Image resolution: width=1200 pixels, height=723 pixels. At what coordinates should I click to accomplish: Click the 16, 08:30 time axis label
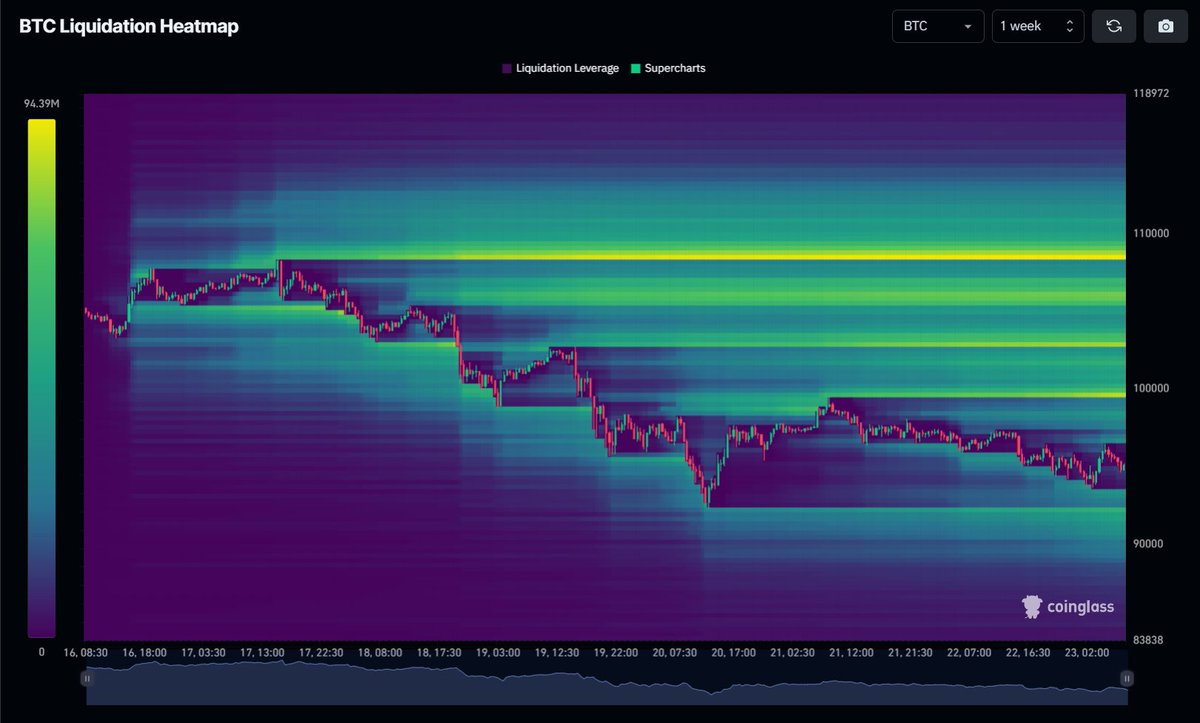click(84, 652)
